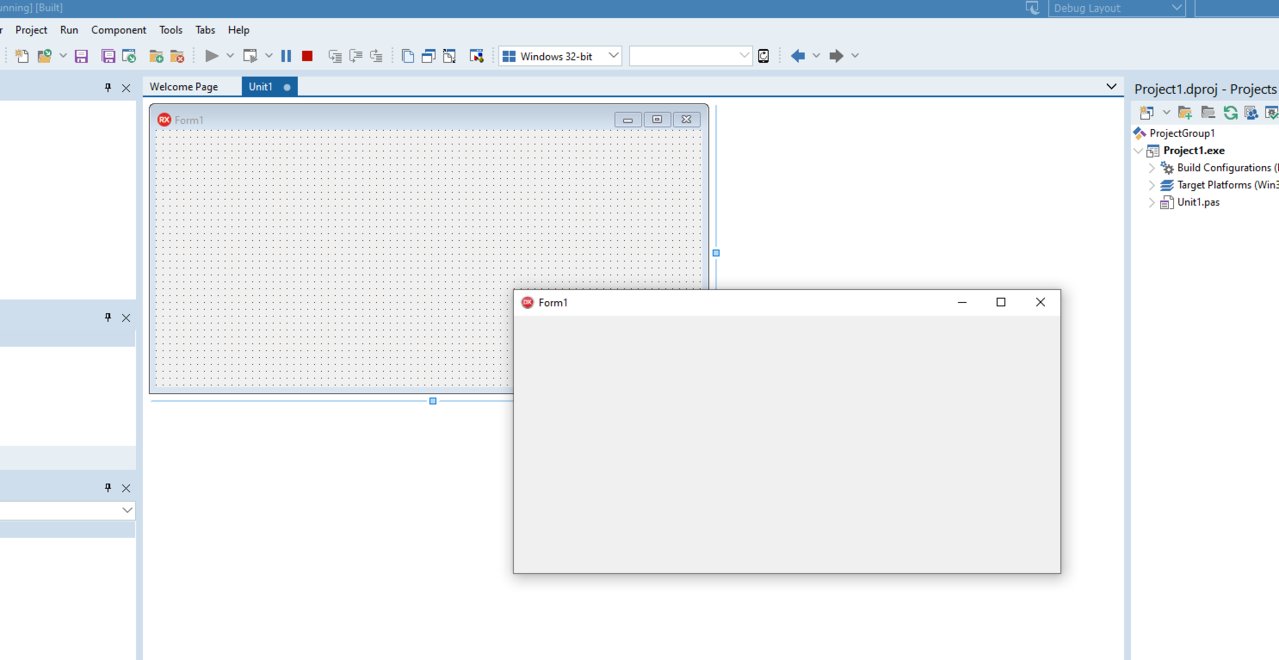Close the bottom left docked panel
This screenshot has width=1279, height=660.
point(126,488)
